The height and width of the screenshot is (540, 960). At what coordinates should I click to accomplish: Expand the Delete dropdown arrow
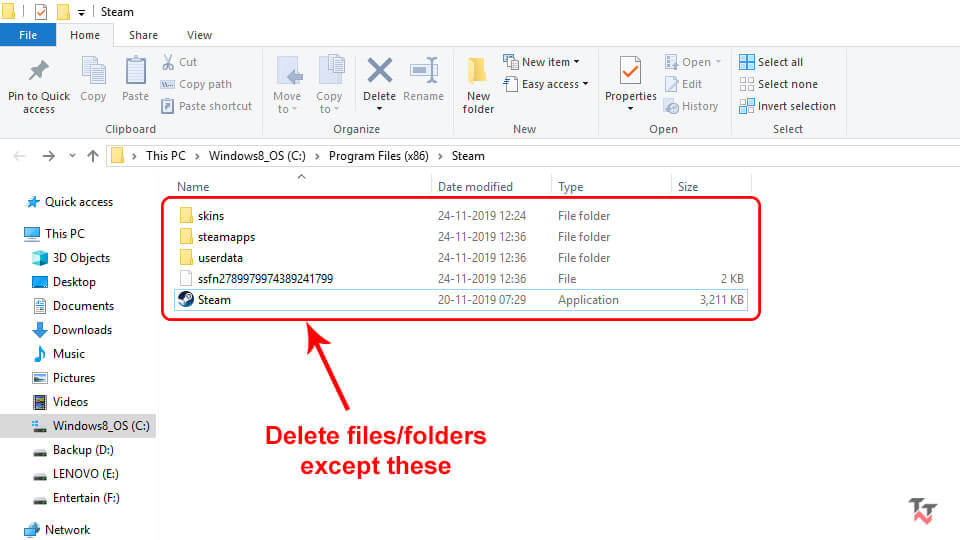pyautogui.click(x=380, y=109)
